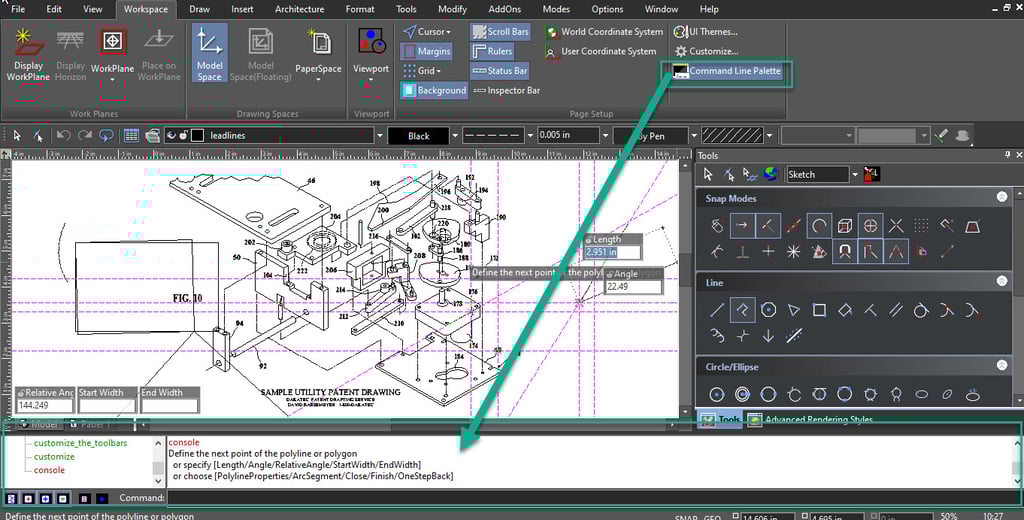
Task: Open the Grid dropdown in Page Setup
Action: (x=423, y=71)
